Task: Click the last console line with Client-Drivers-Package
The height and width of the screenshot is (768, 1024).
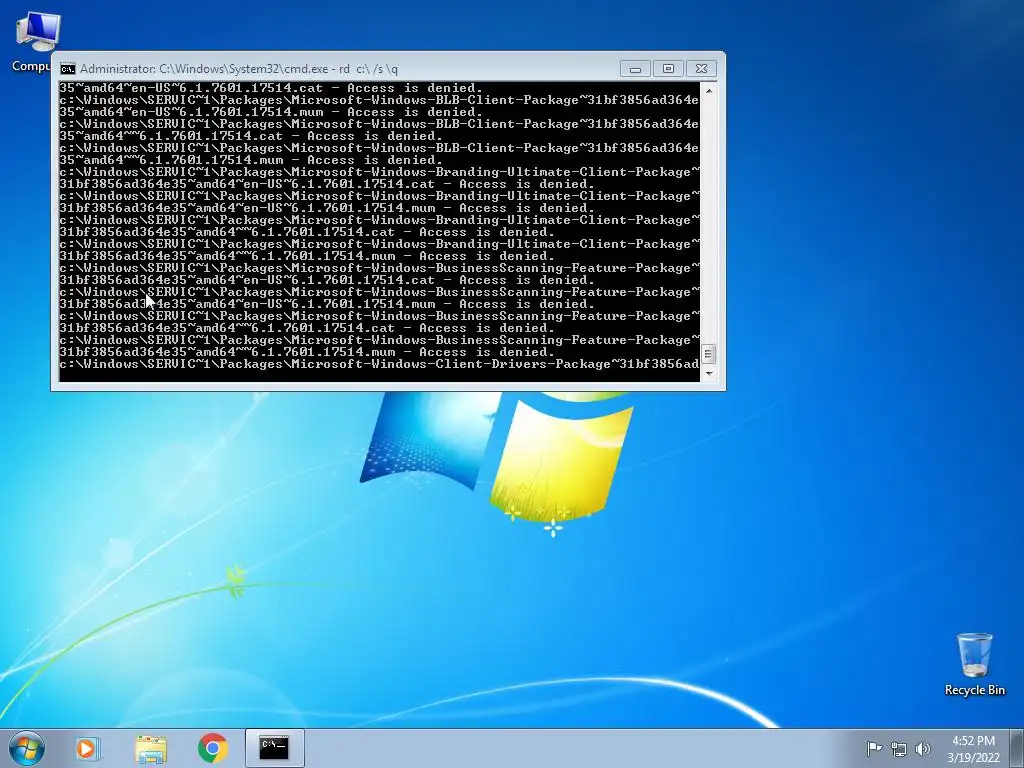Action: click(x=379, y=364)
